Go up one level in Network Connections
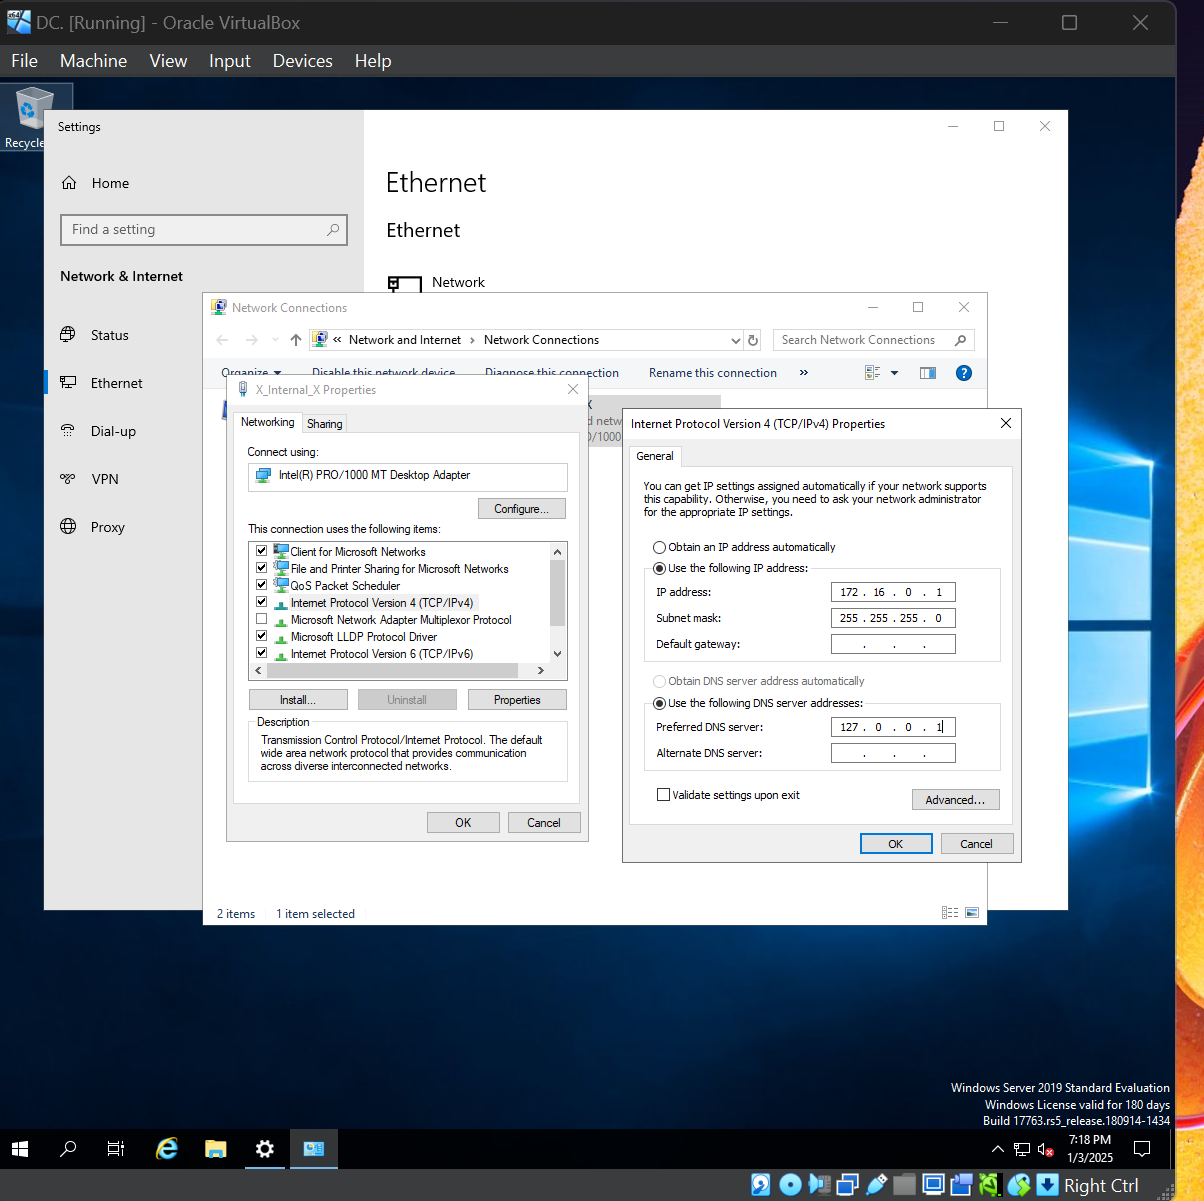 (x=296, y=340)
